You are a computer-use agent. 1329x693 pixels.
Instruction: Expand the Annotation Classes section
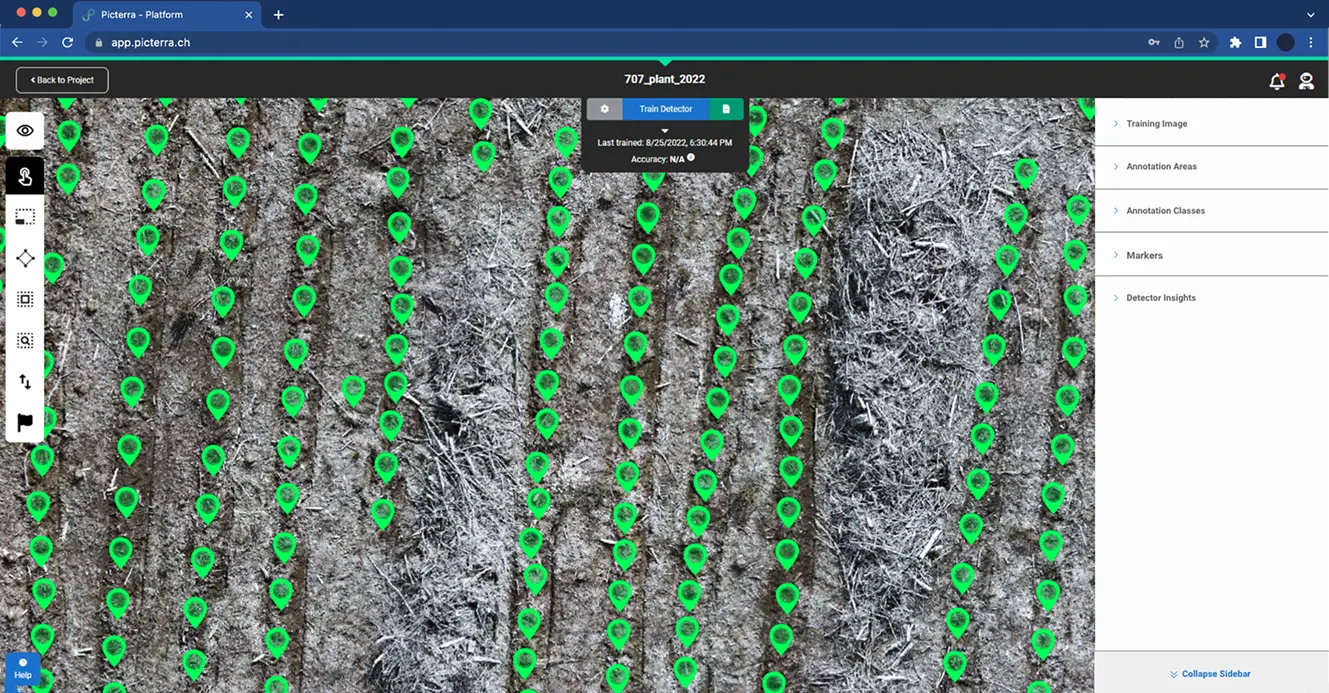coord(1165,211)
